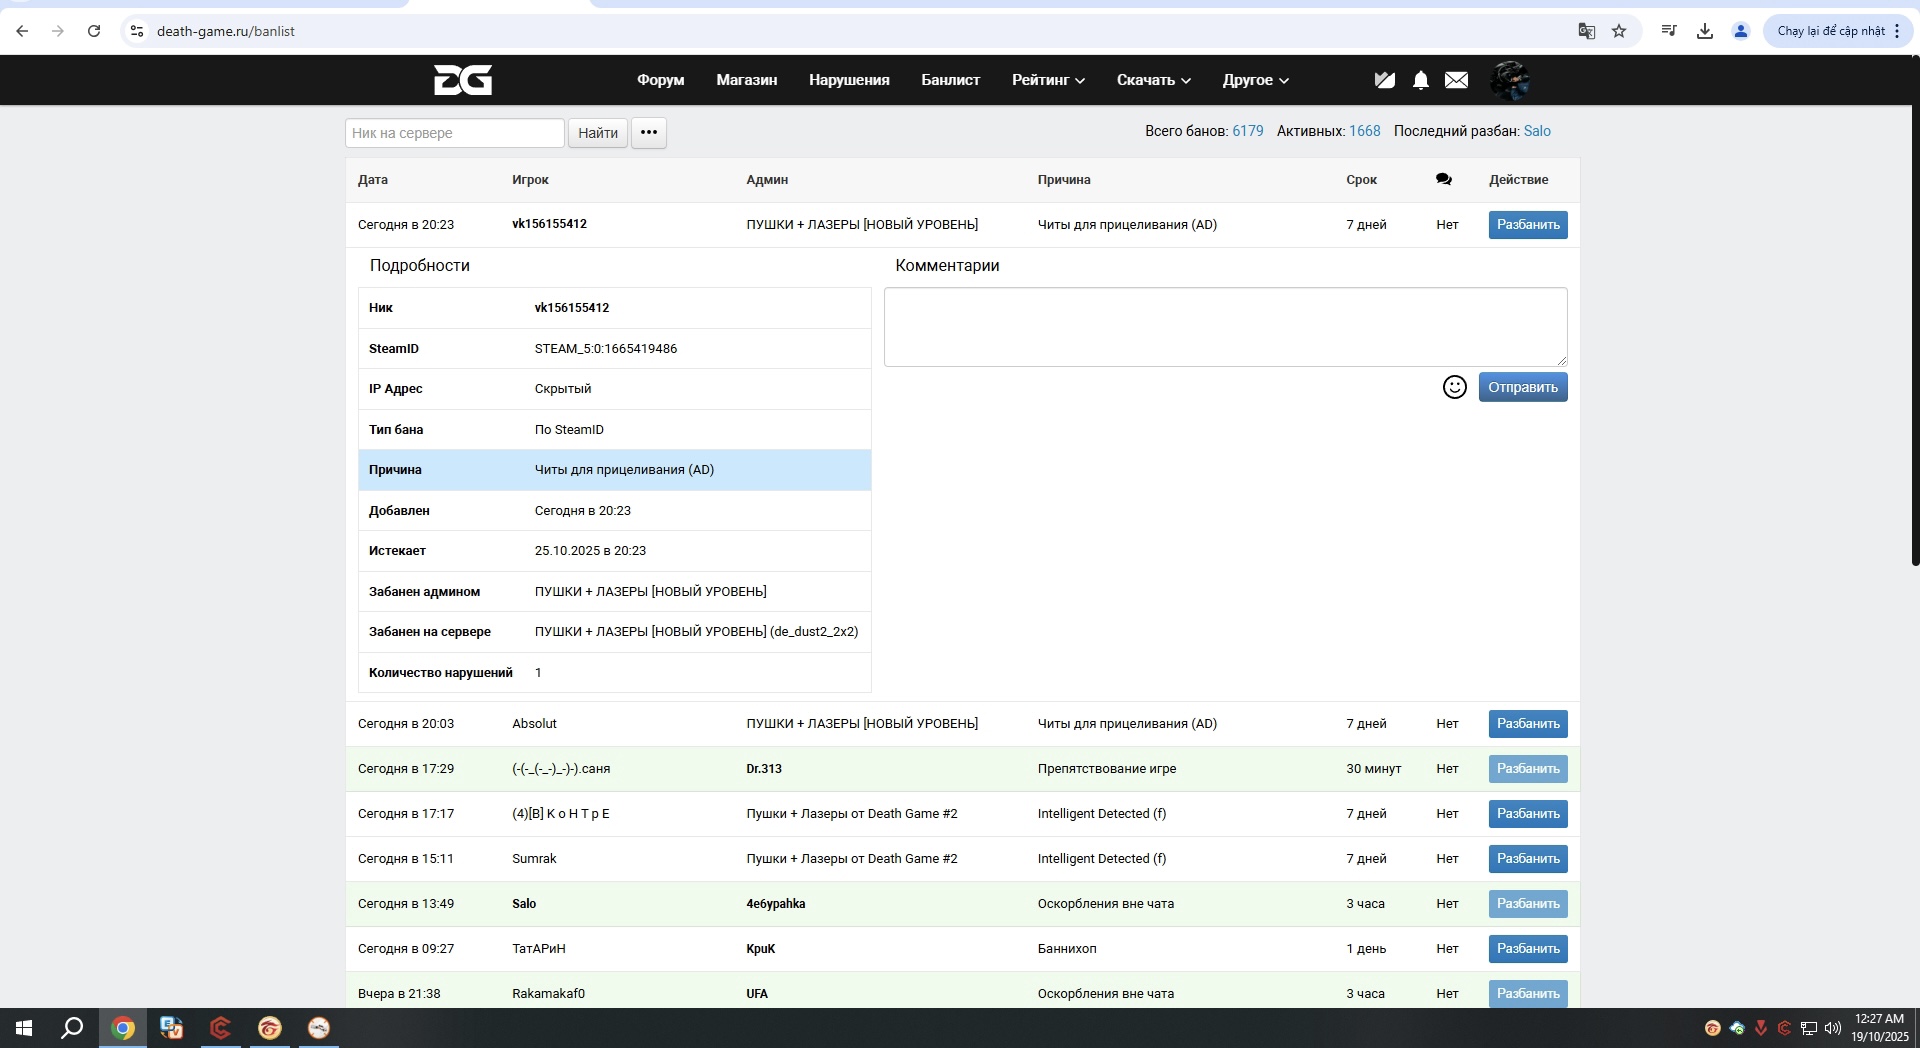The height and width of the screenshot is (1048, 1920).
Task: Expand the Скачать dropdown menu
Action: point(1153,80)
